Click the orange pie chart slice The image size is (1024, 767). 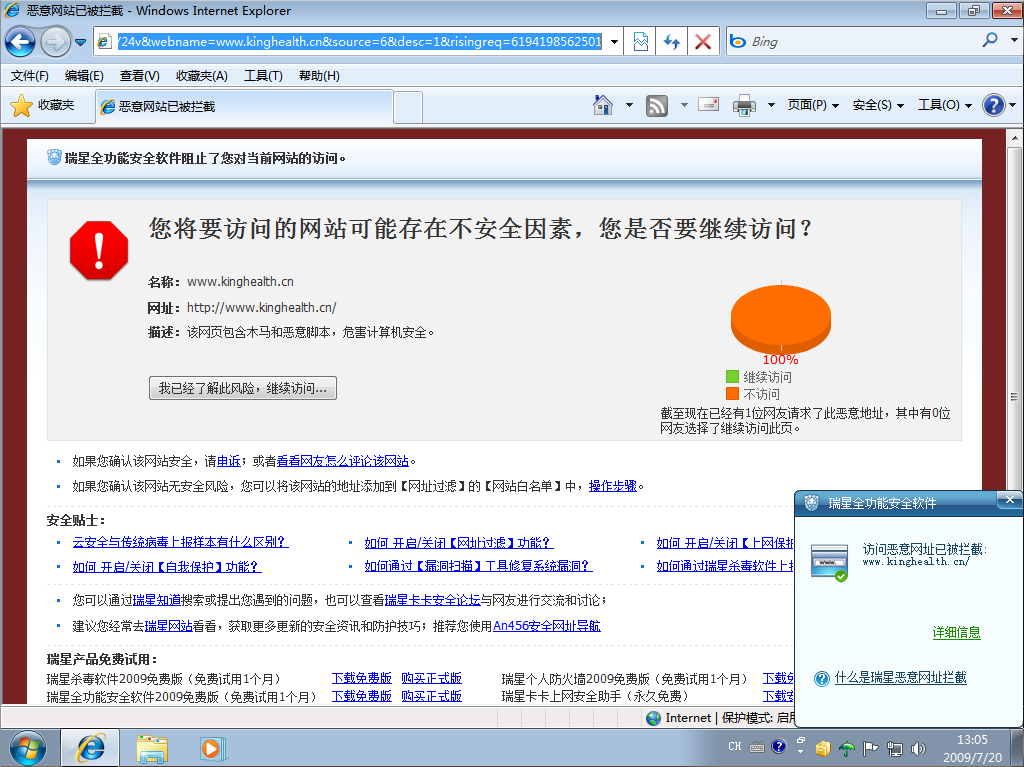(x=780, y=319)
